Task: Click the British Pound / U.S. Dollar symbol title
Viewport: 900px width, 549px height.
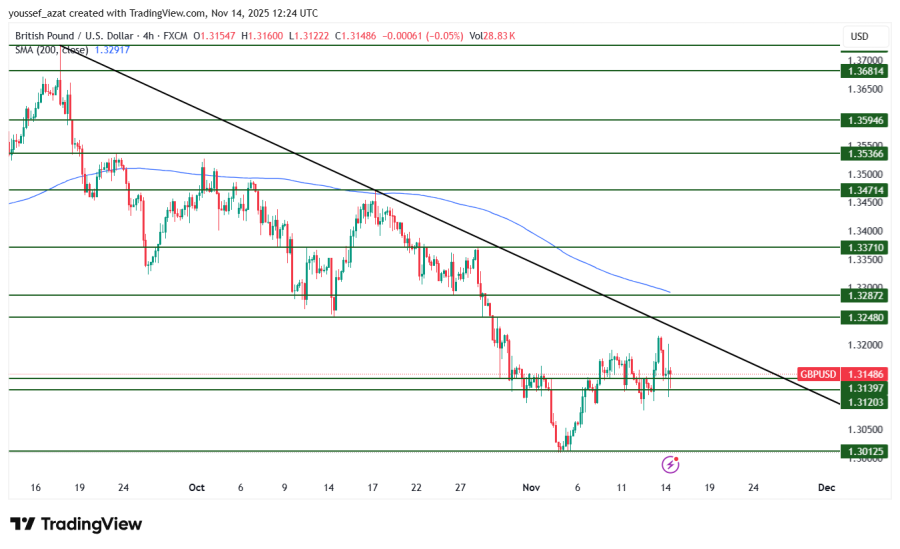Action: pos(74,36)
